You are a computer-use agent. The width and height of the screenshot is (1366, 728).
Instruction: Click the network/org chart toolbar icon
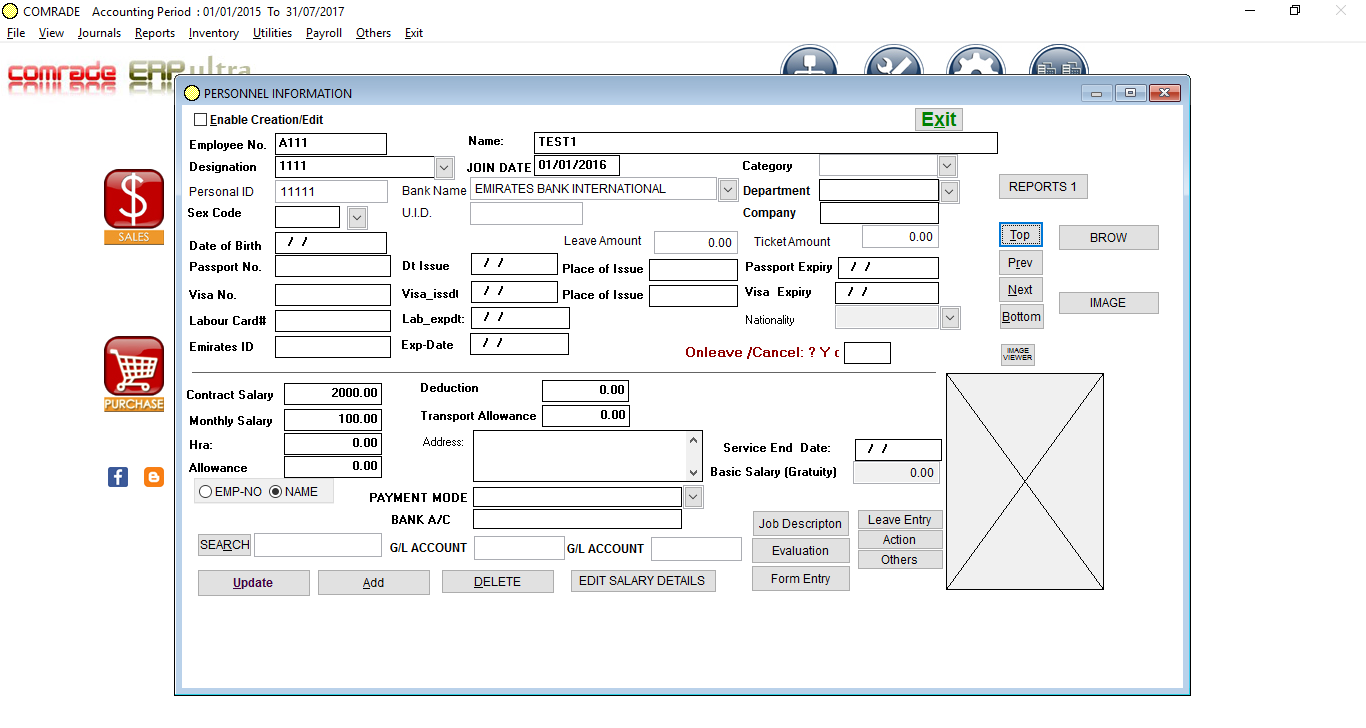[x=809, y=68]
